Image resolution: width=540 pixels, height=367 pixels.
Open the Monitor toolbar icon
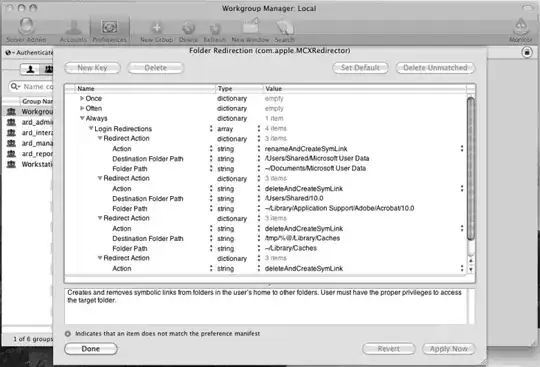(520, 30)
